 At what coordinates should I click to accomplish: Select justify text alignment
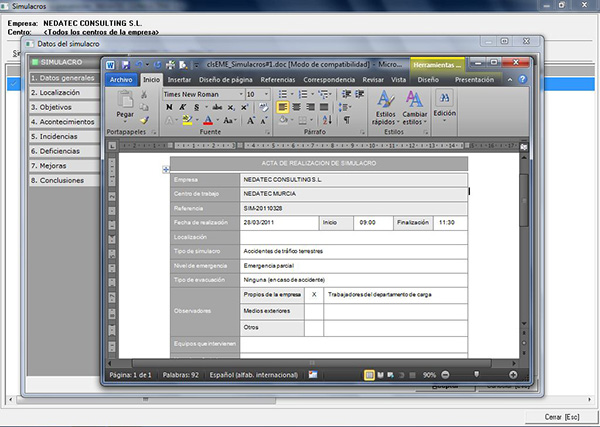pyautogui.click(x=324, y=108)
